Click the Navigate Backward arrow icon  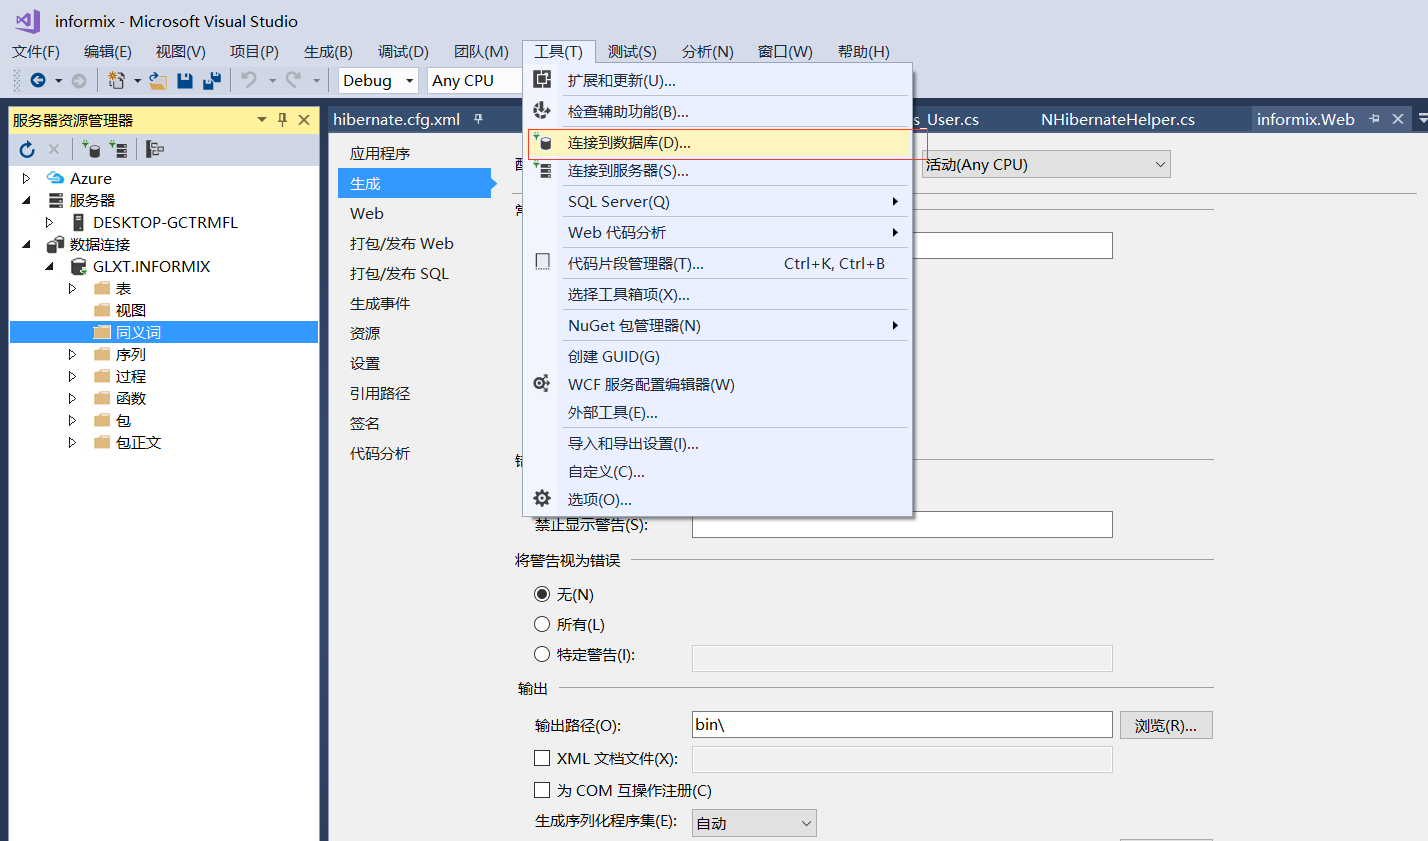pyautogui.click(x=38, y=80)
